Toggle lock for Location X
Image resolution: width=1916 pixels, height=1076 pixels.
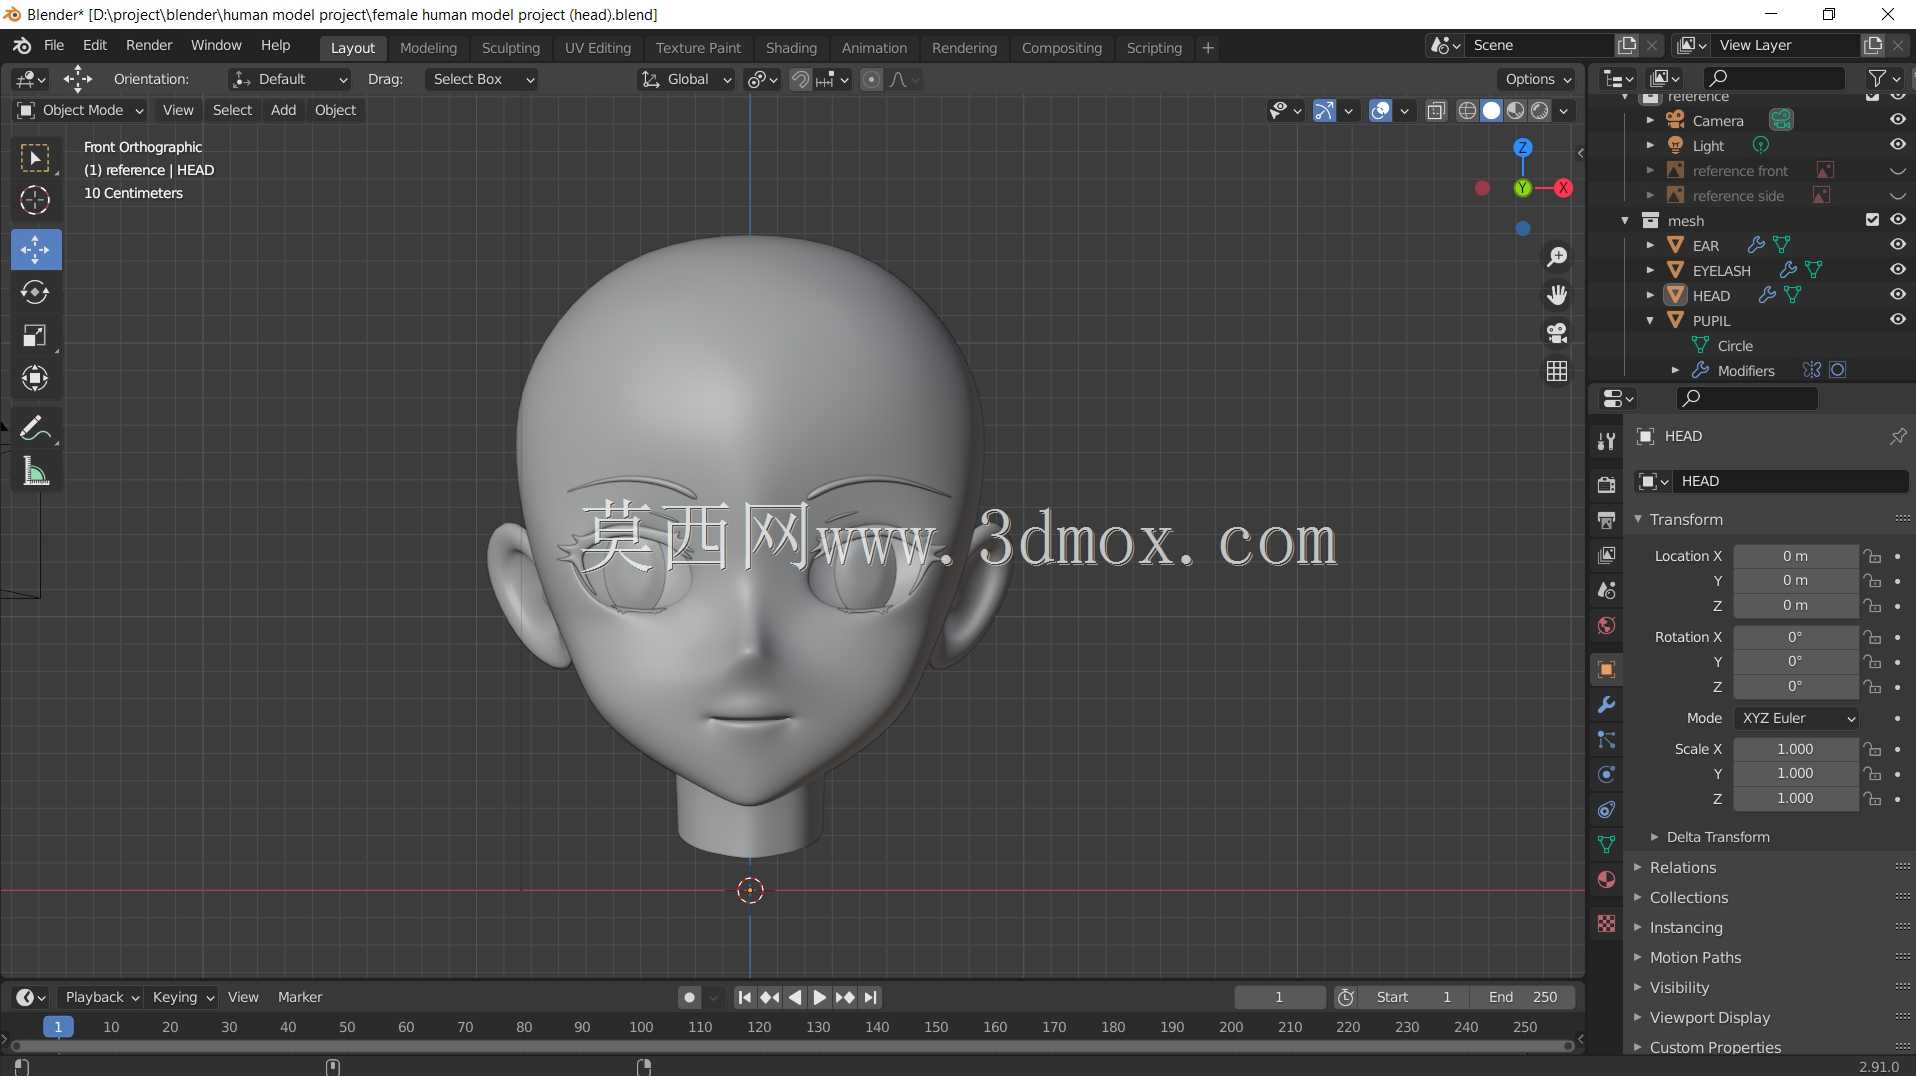pos(1872,556)
